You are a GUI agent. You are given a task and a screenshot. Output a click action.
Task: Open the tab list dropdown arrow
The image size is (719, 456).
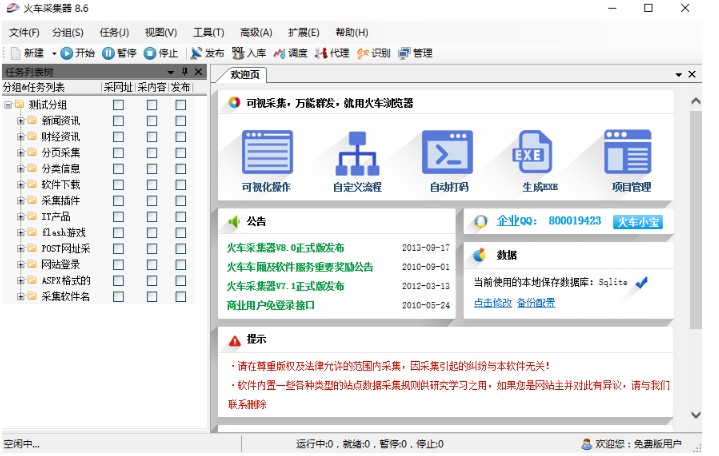click(x=679, y=74)
